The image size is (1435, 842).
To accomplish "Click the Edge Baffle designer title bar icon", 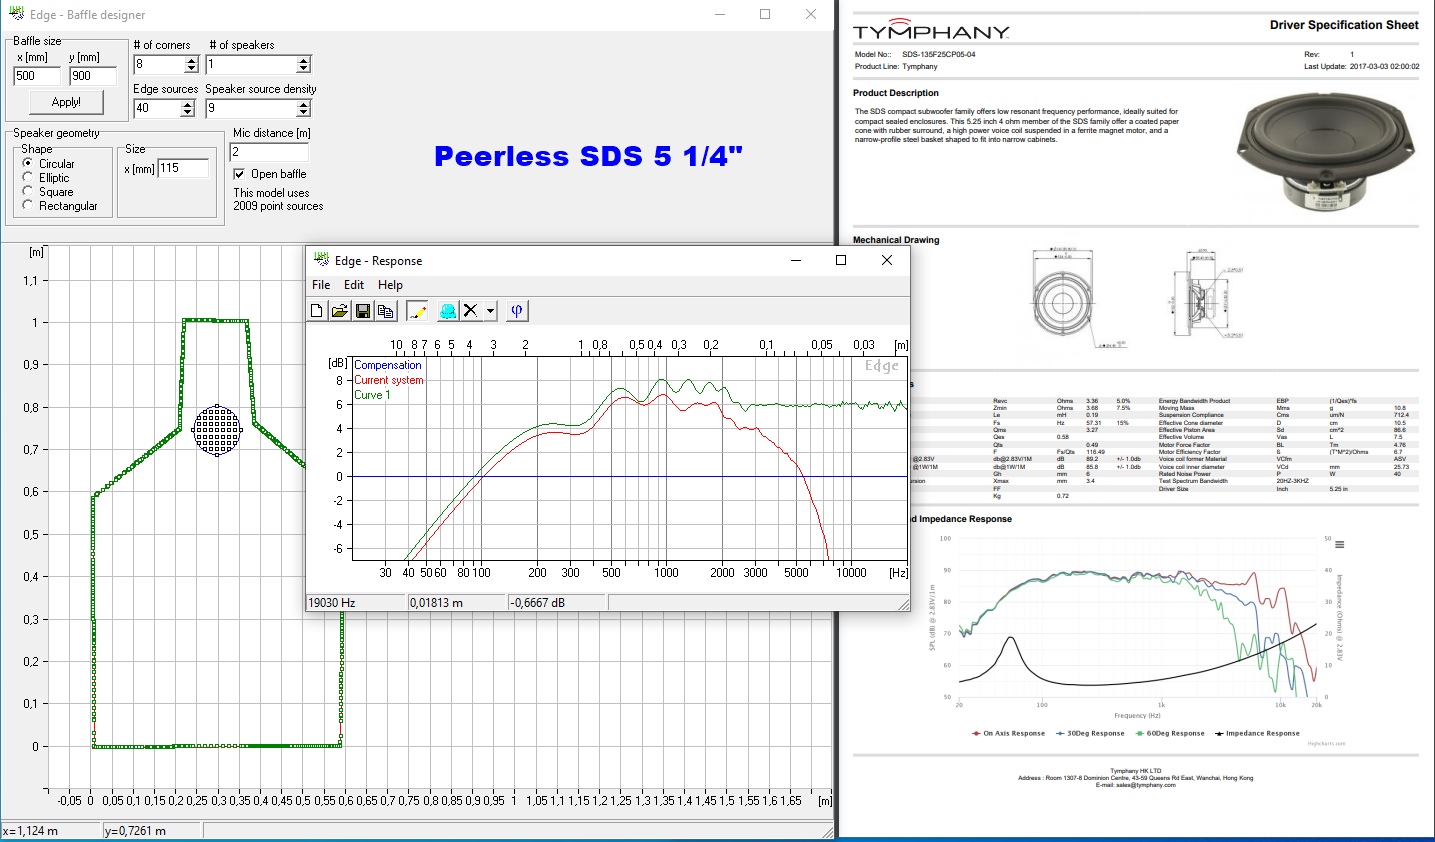I will click(x=16, y=14).
